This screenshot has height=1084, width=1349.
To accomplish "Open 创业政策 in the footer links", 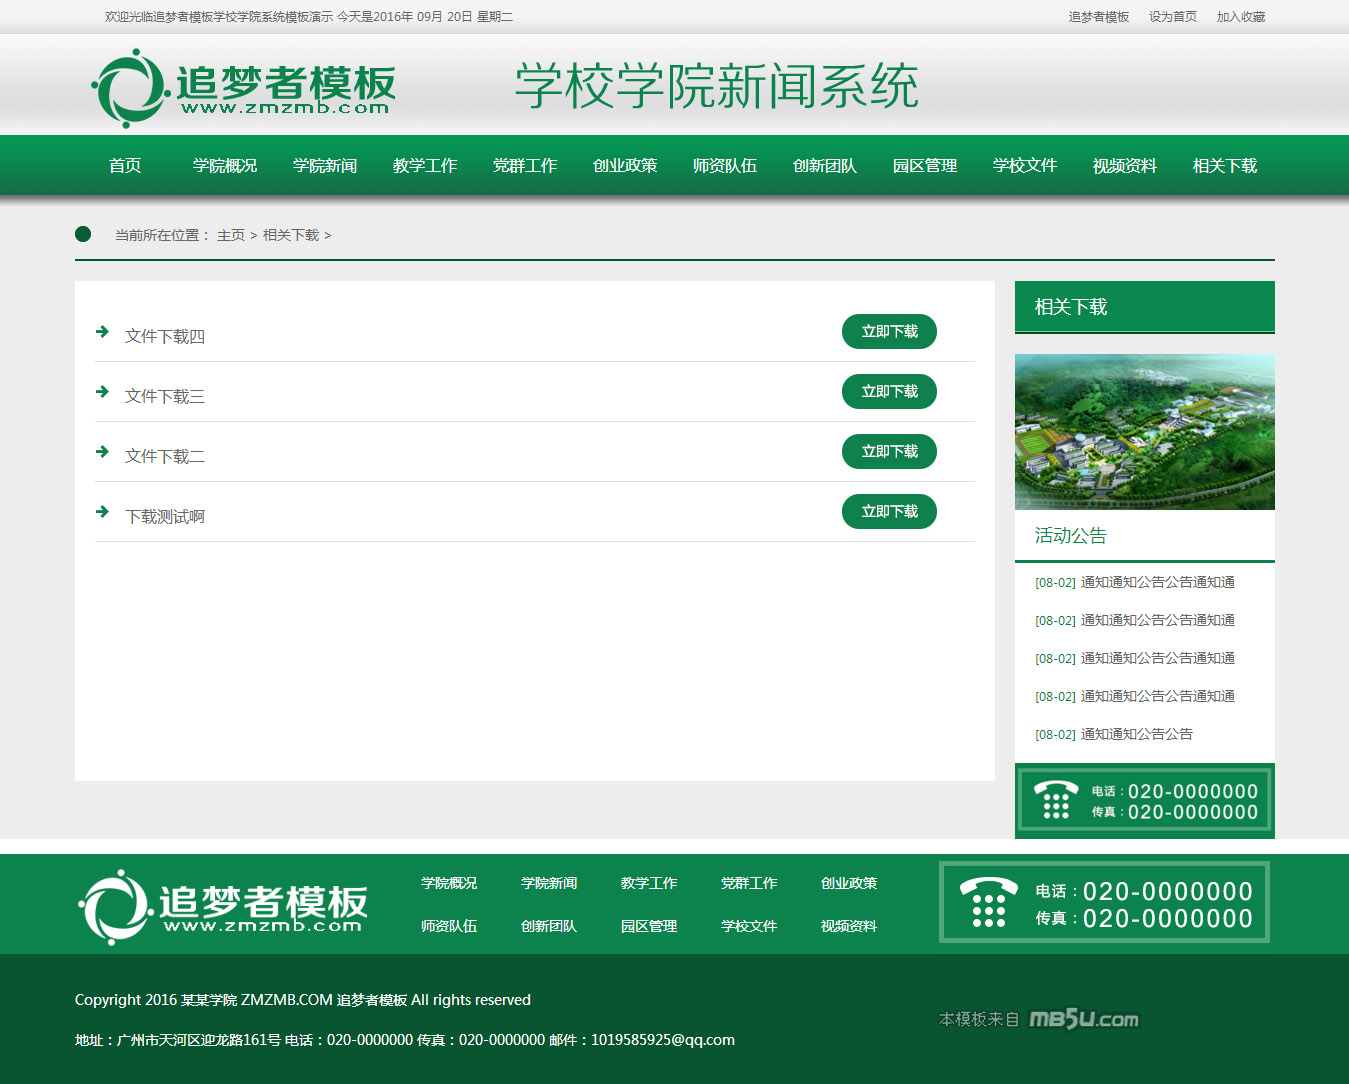I will 848,883.
